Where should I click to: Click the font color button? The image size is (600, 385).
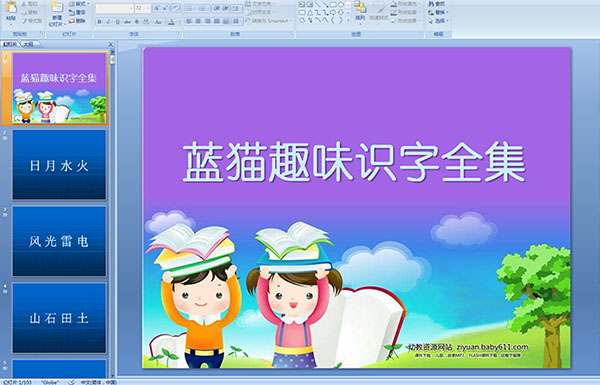coord(171,22)
